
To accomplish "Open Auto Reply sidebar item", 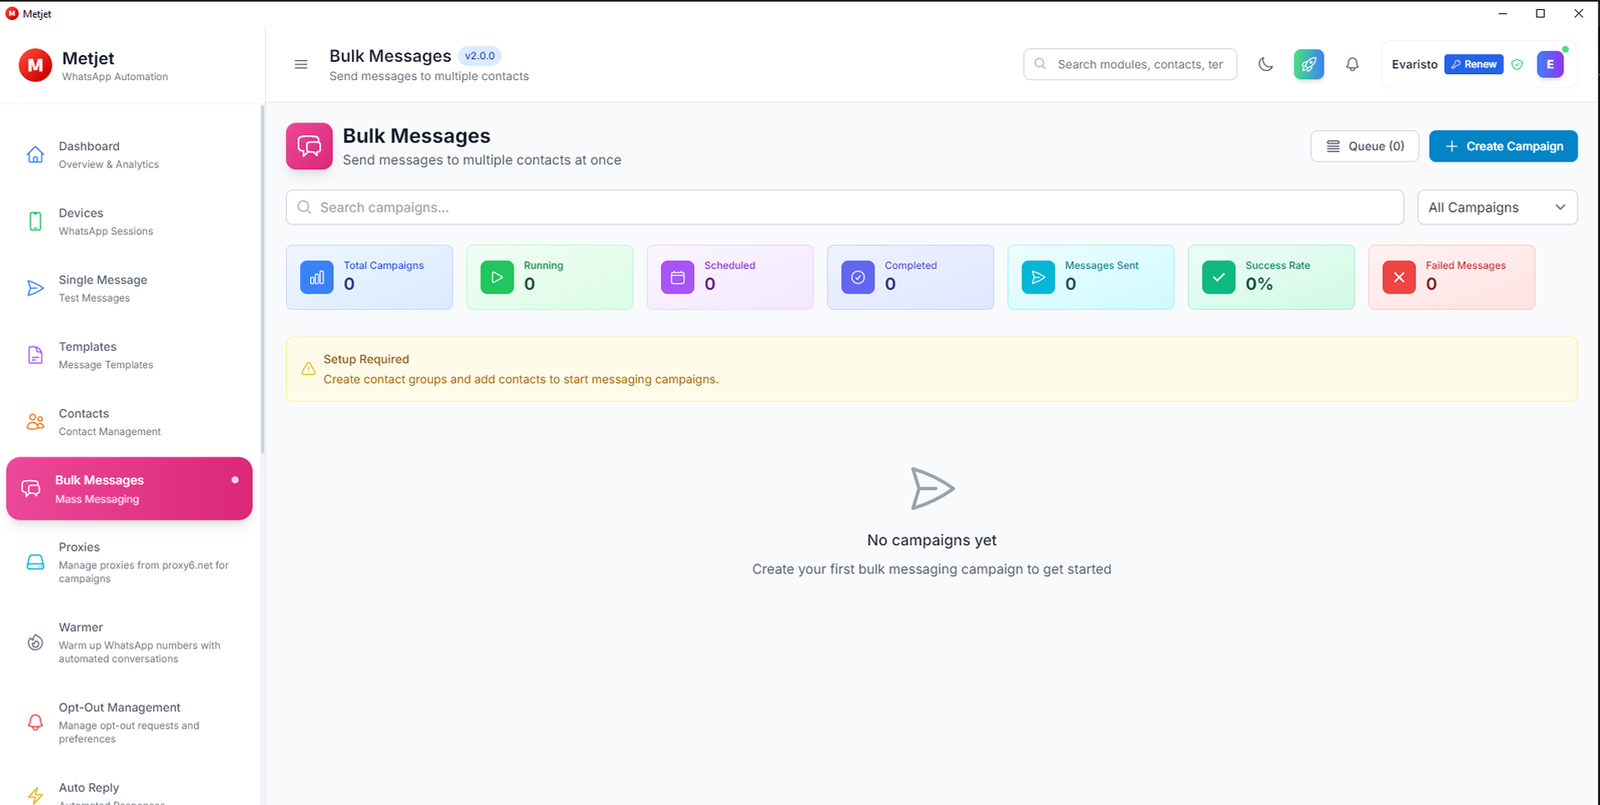I will [x=130, y=792].
